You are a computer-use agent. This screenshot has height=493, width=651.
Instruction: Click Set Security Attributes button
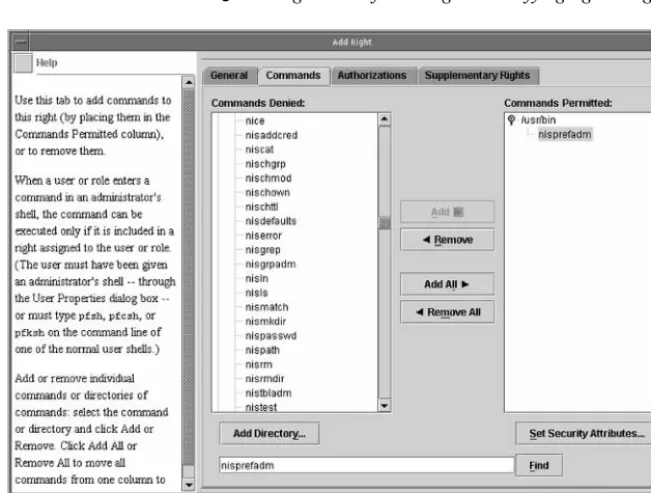click(585, 433)
